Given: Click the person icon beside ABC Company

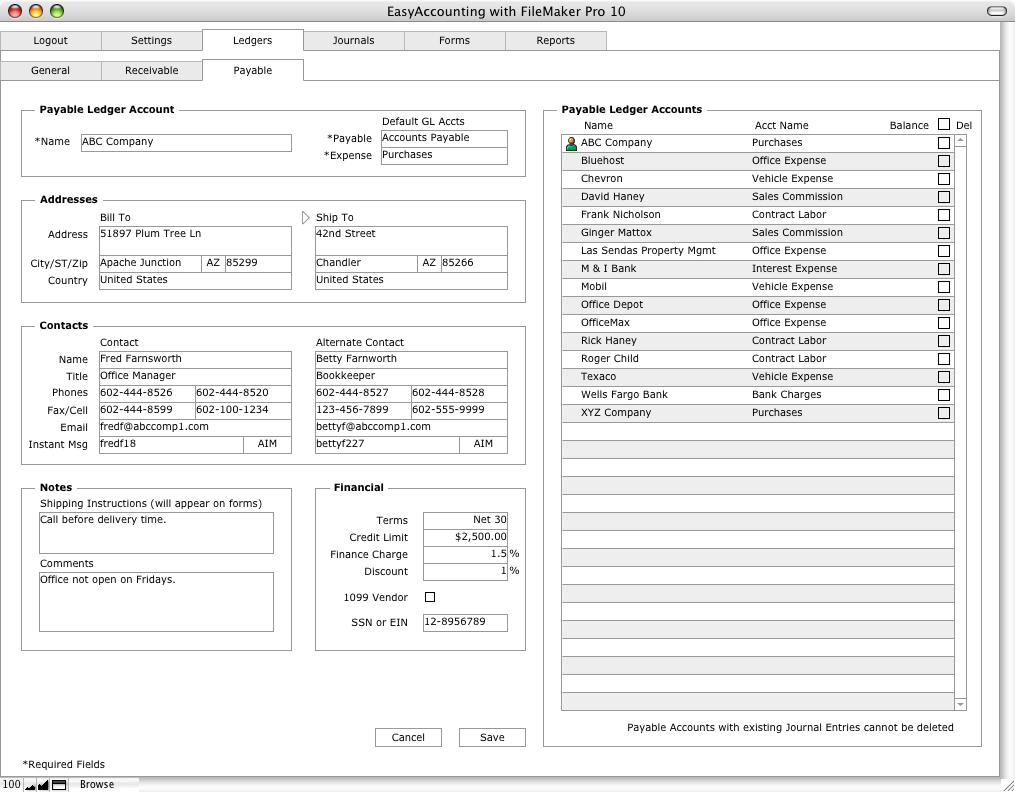Looking at the screenshot, I should click(x=571, y=144).
